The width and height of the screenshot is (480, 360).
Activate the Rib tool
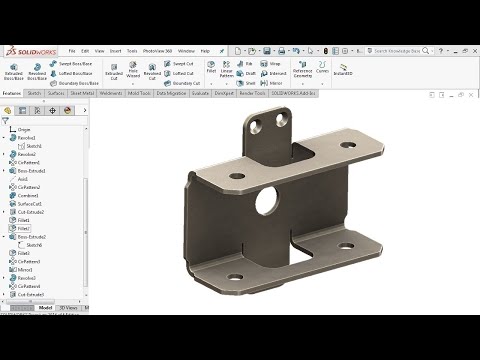coord(245,63)
